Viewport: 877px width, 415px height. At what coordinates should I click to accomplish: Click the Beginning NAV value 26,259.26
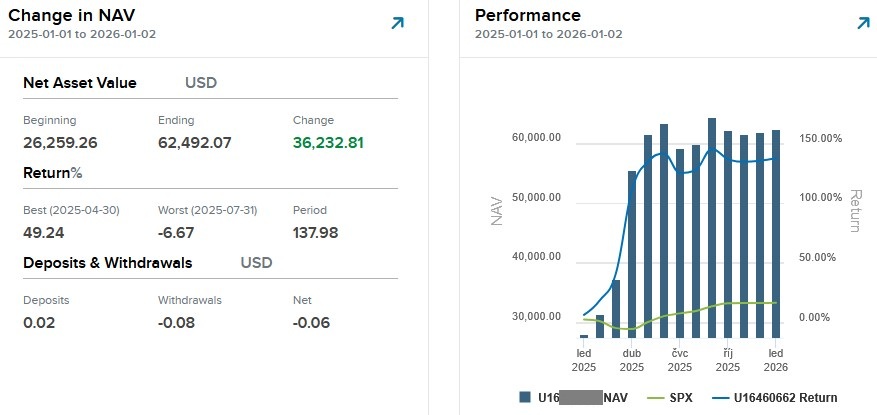[x=60, y=142]
